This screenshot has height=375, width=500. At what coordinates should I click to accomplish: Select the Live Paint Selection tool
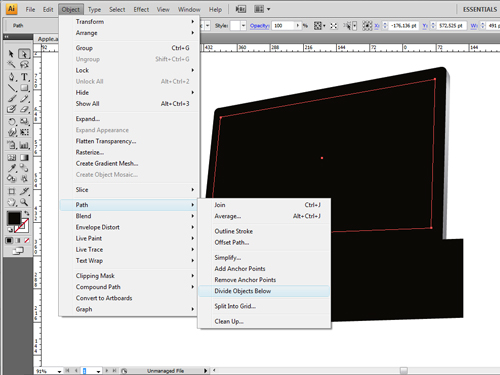click(x=24, y=178)
